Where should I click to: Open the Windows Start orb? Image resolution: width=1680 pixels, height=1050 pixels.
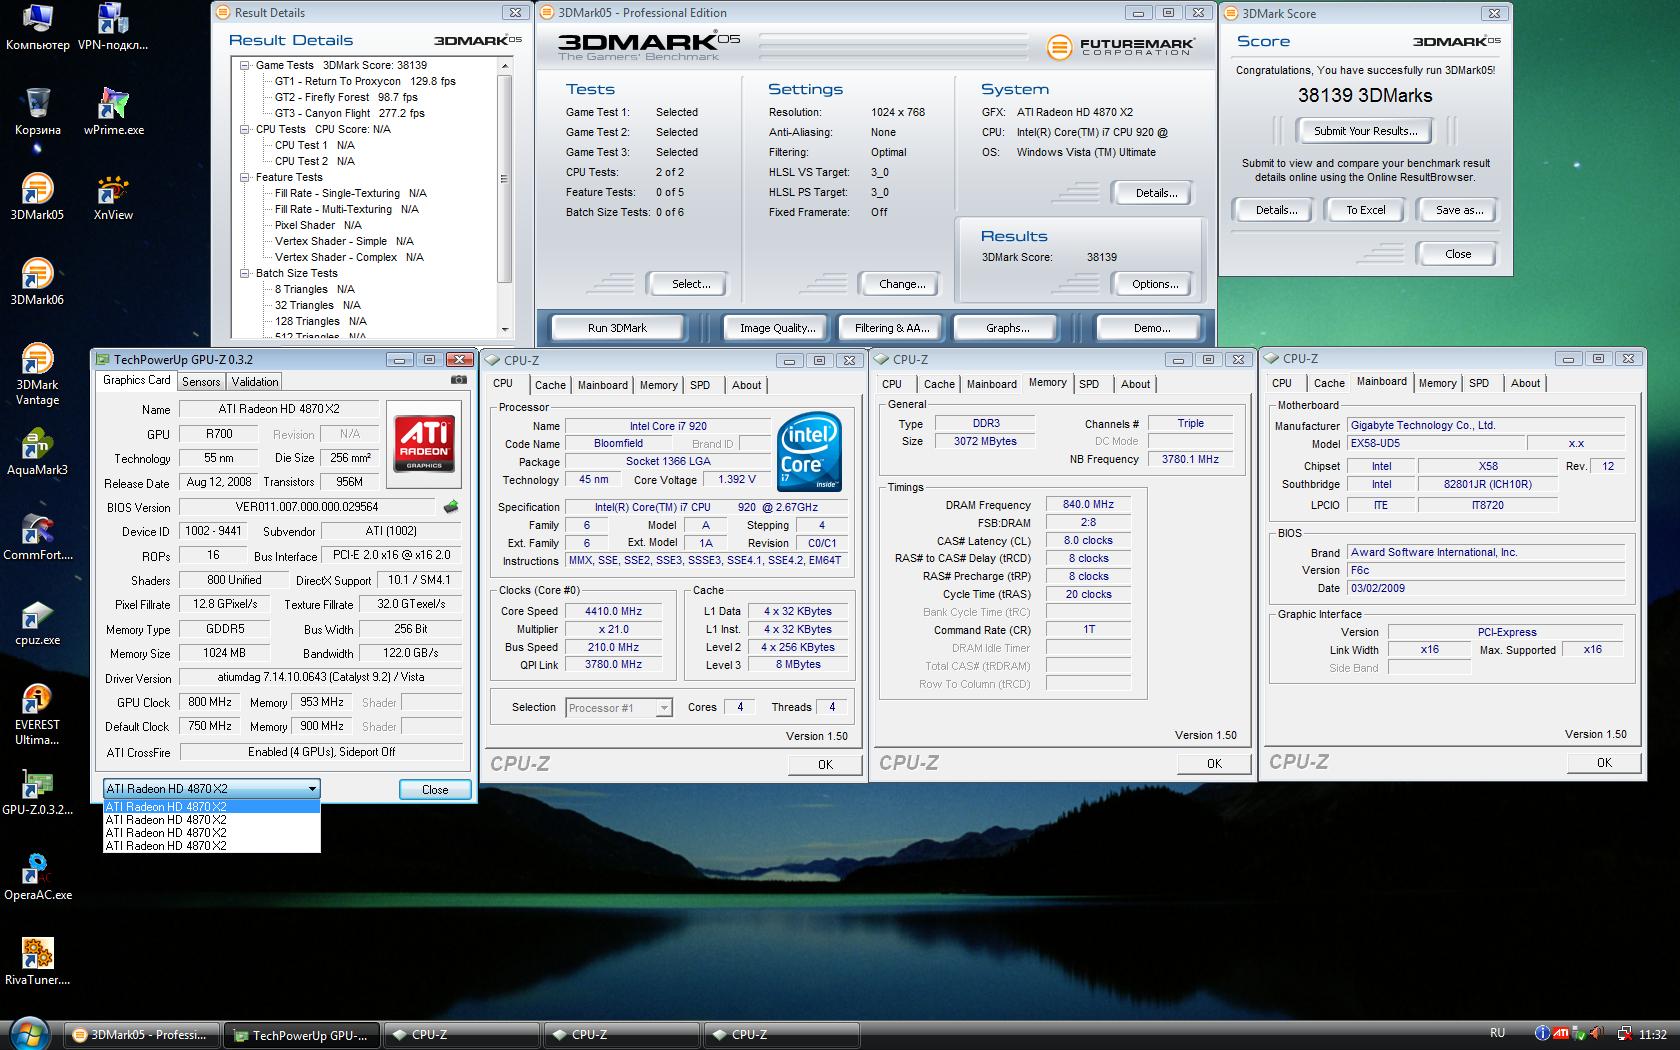click(28, 1034)
